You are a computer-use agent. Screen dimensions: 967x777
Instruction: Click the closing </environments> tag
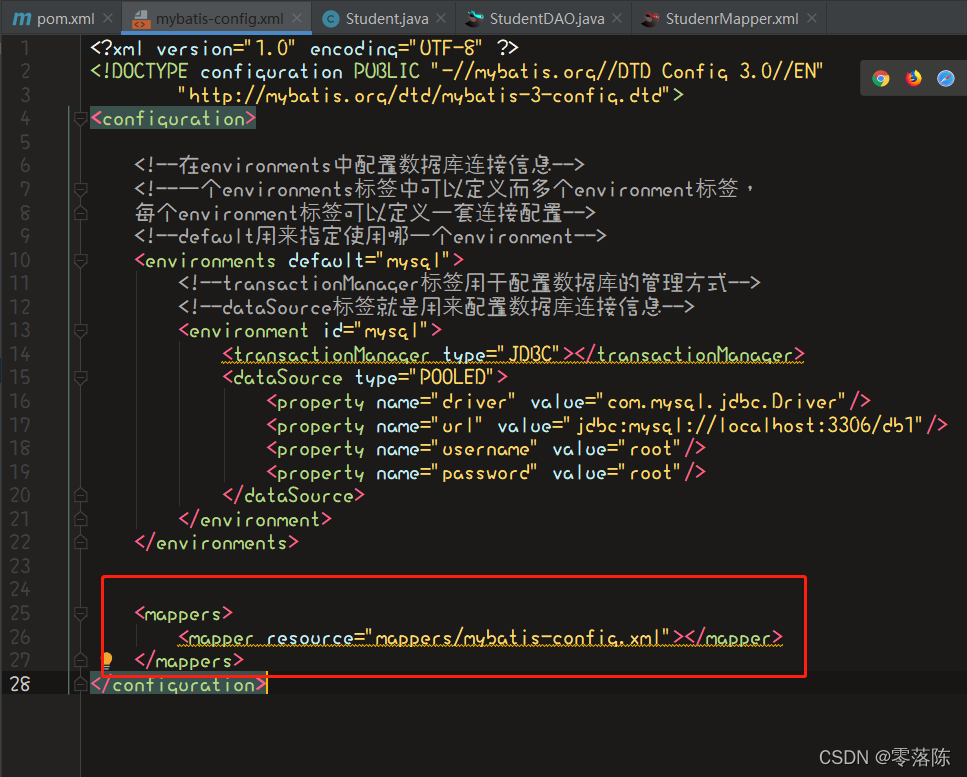tap(216, 543)
